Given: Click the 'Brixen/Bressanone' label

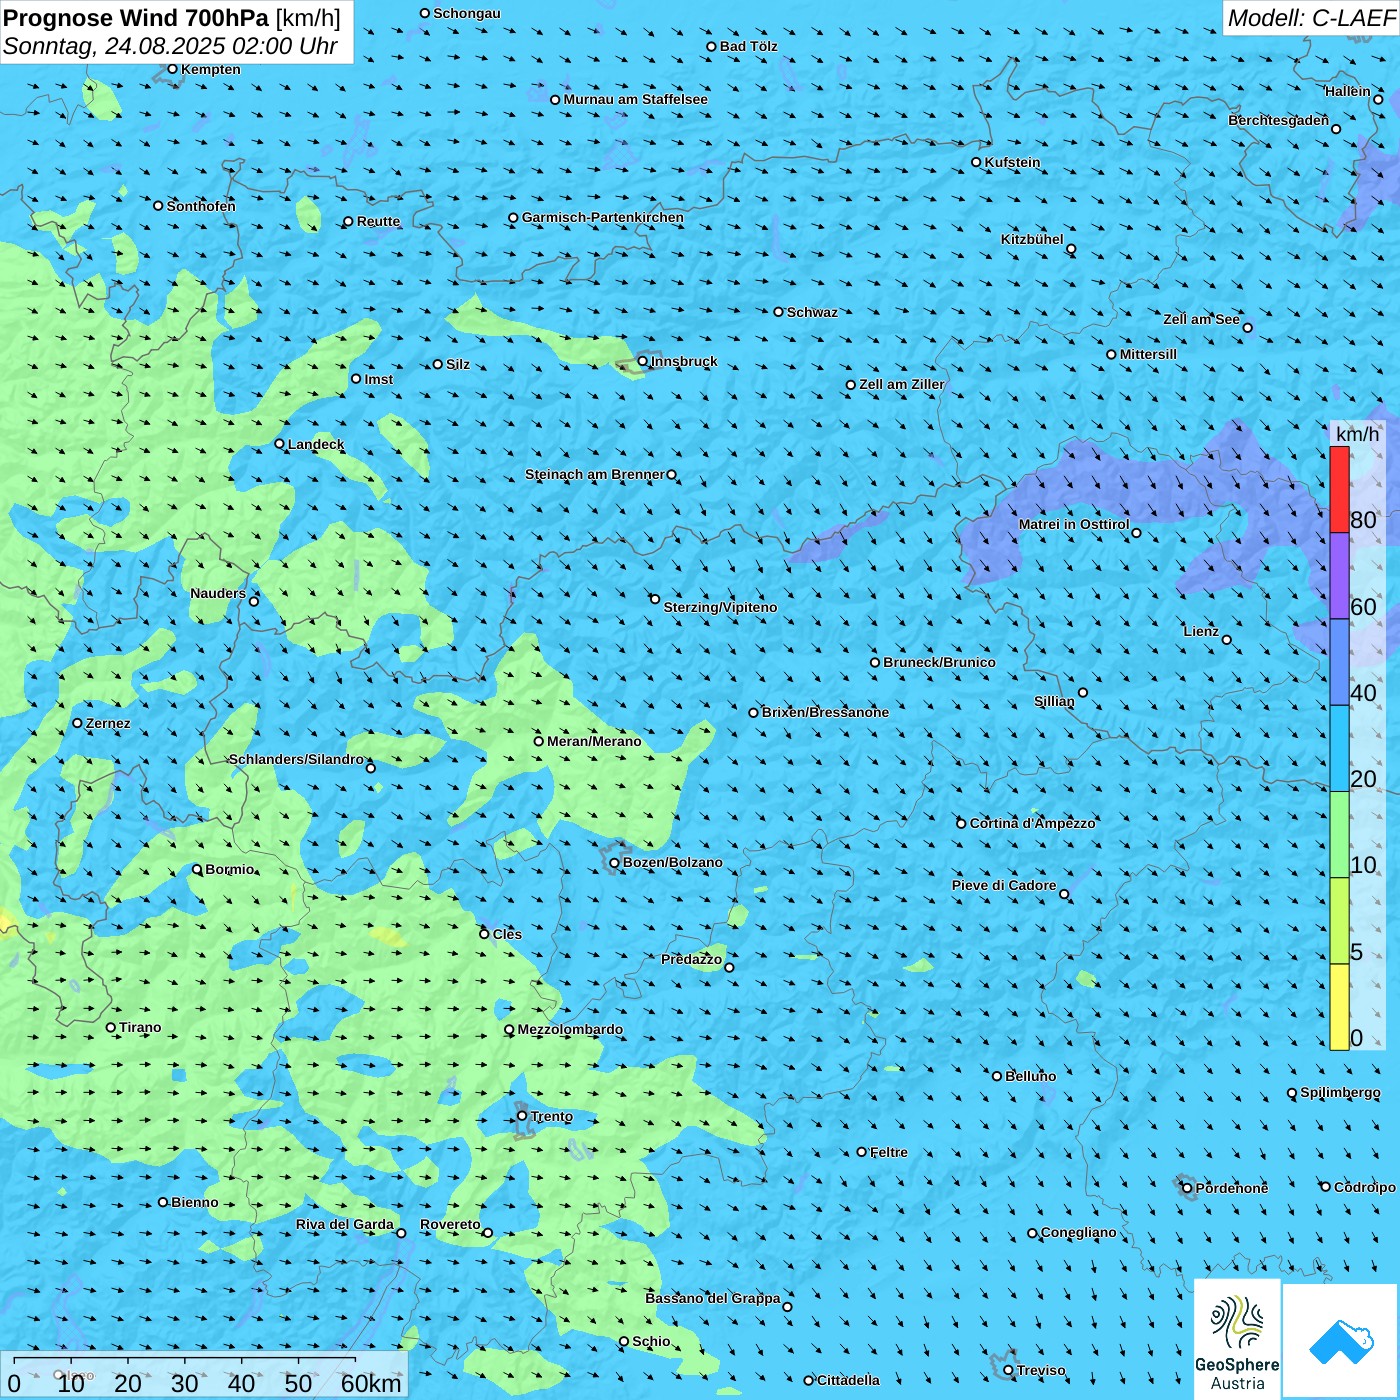Looking at the screenshot, I should click(825, 712).
